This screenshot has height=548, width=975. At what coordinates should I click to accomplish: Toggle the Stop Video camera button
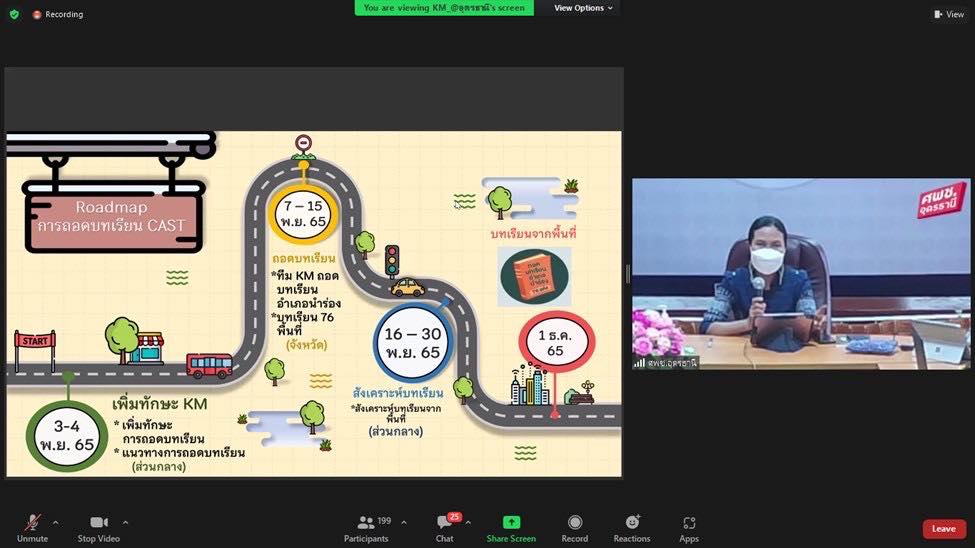point(99,523)
